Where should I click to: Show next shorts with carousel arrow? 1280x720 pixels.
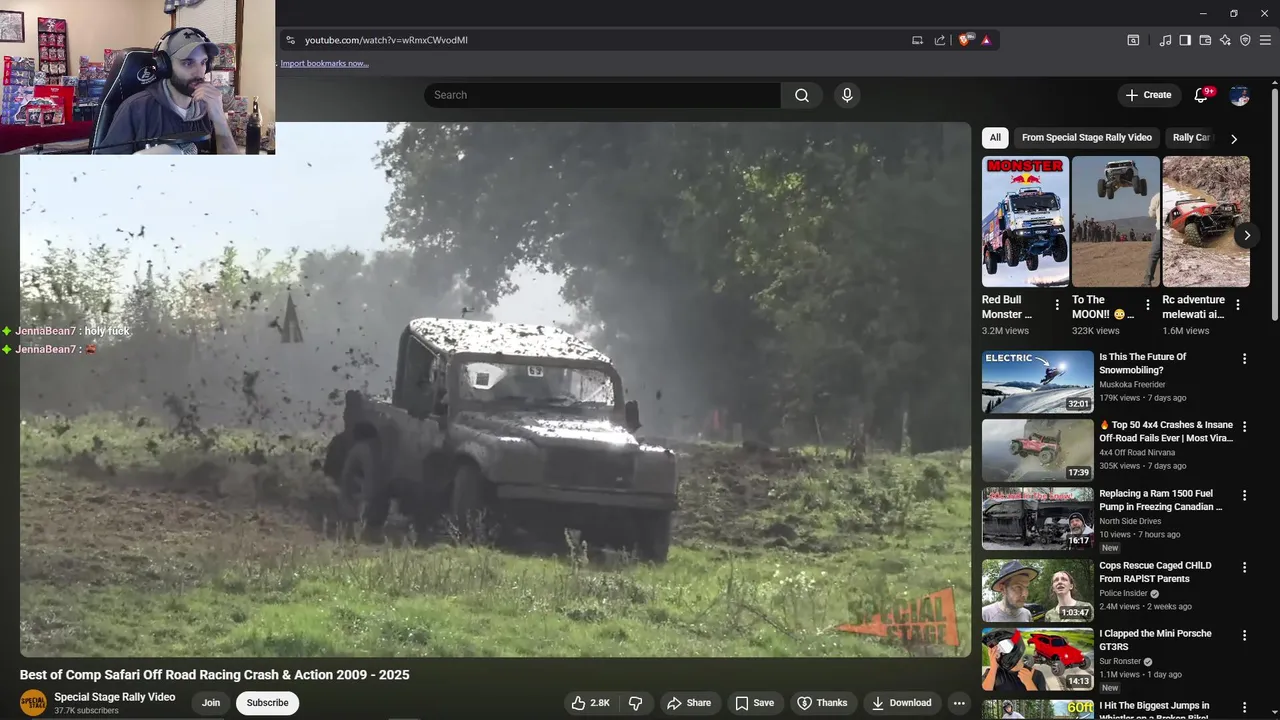pos(1247,236)
